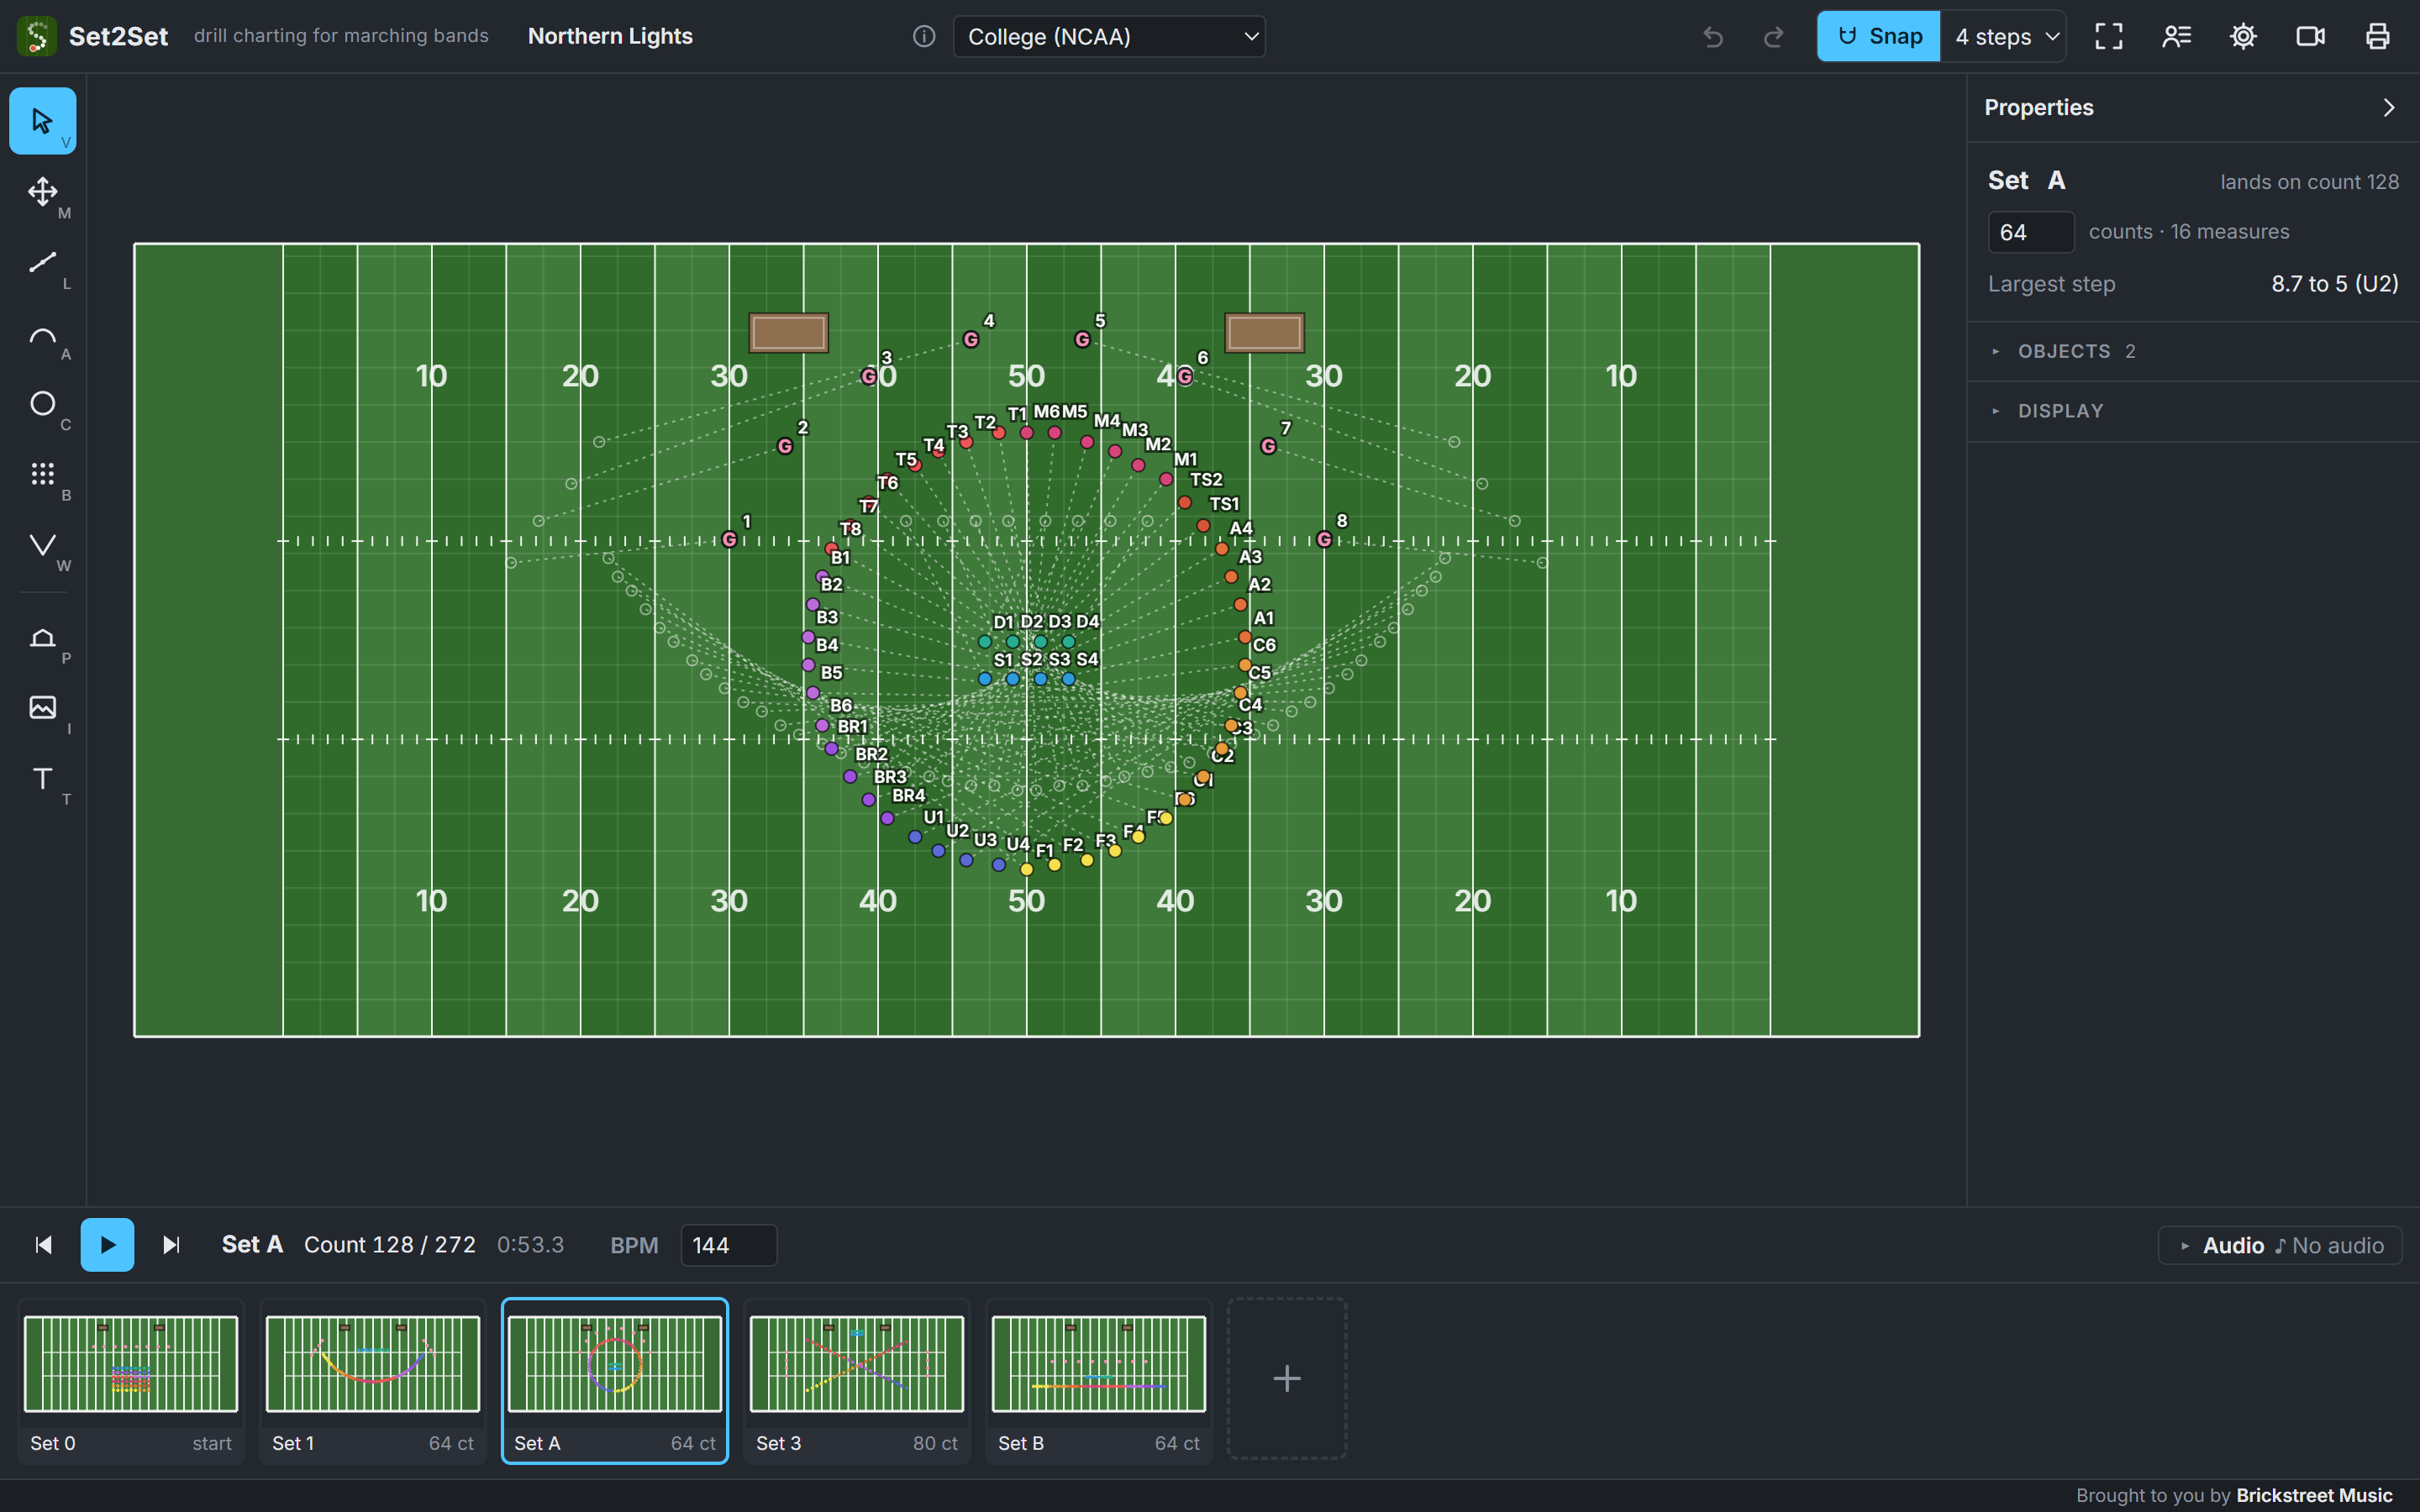
Task: Add a new set with plus button
Action: 1287,1379
